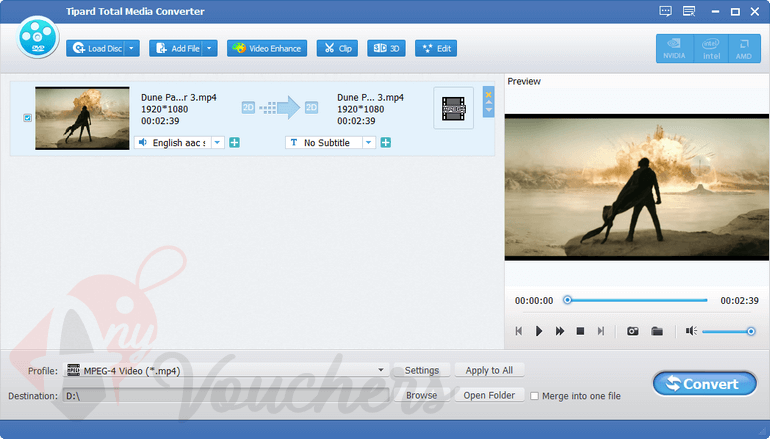Adjust the volume slider
This screenshot has width=770, height=439.
pos(728,331)
